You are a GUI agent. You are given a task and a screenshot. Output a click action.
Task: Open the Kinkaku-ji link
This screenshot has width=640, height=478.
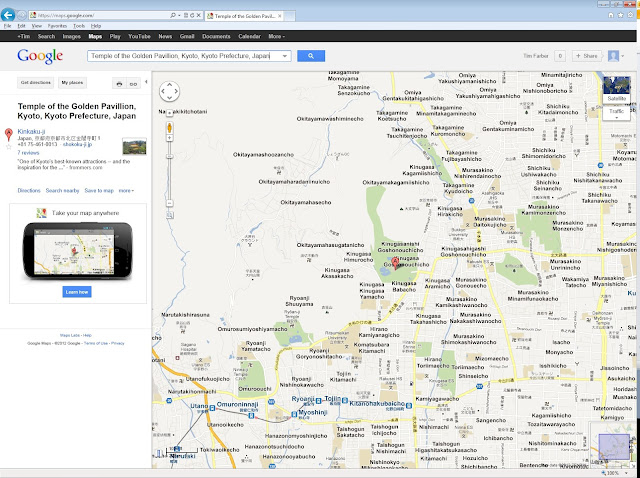[x=31, y=131]
